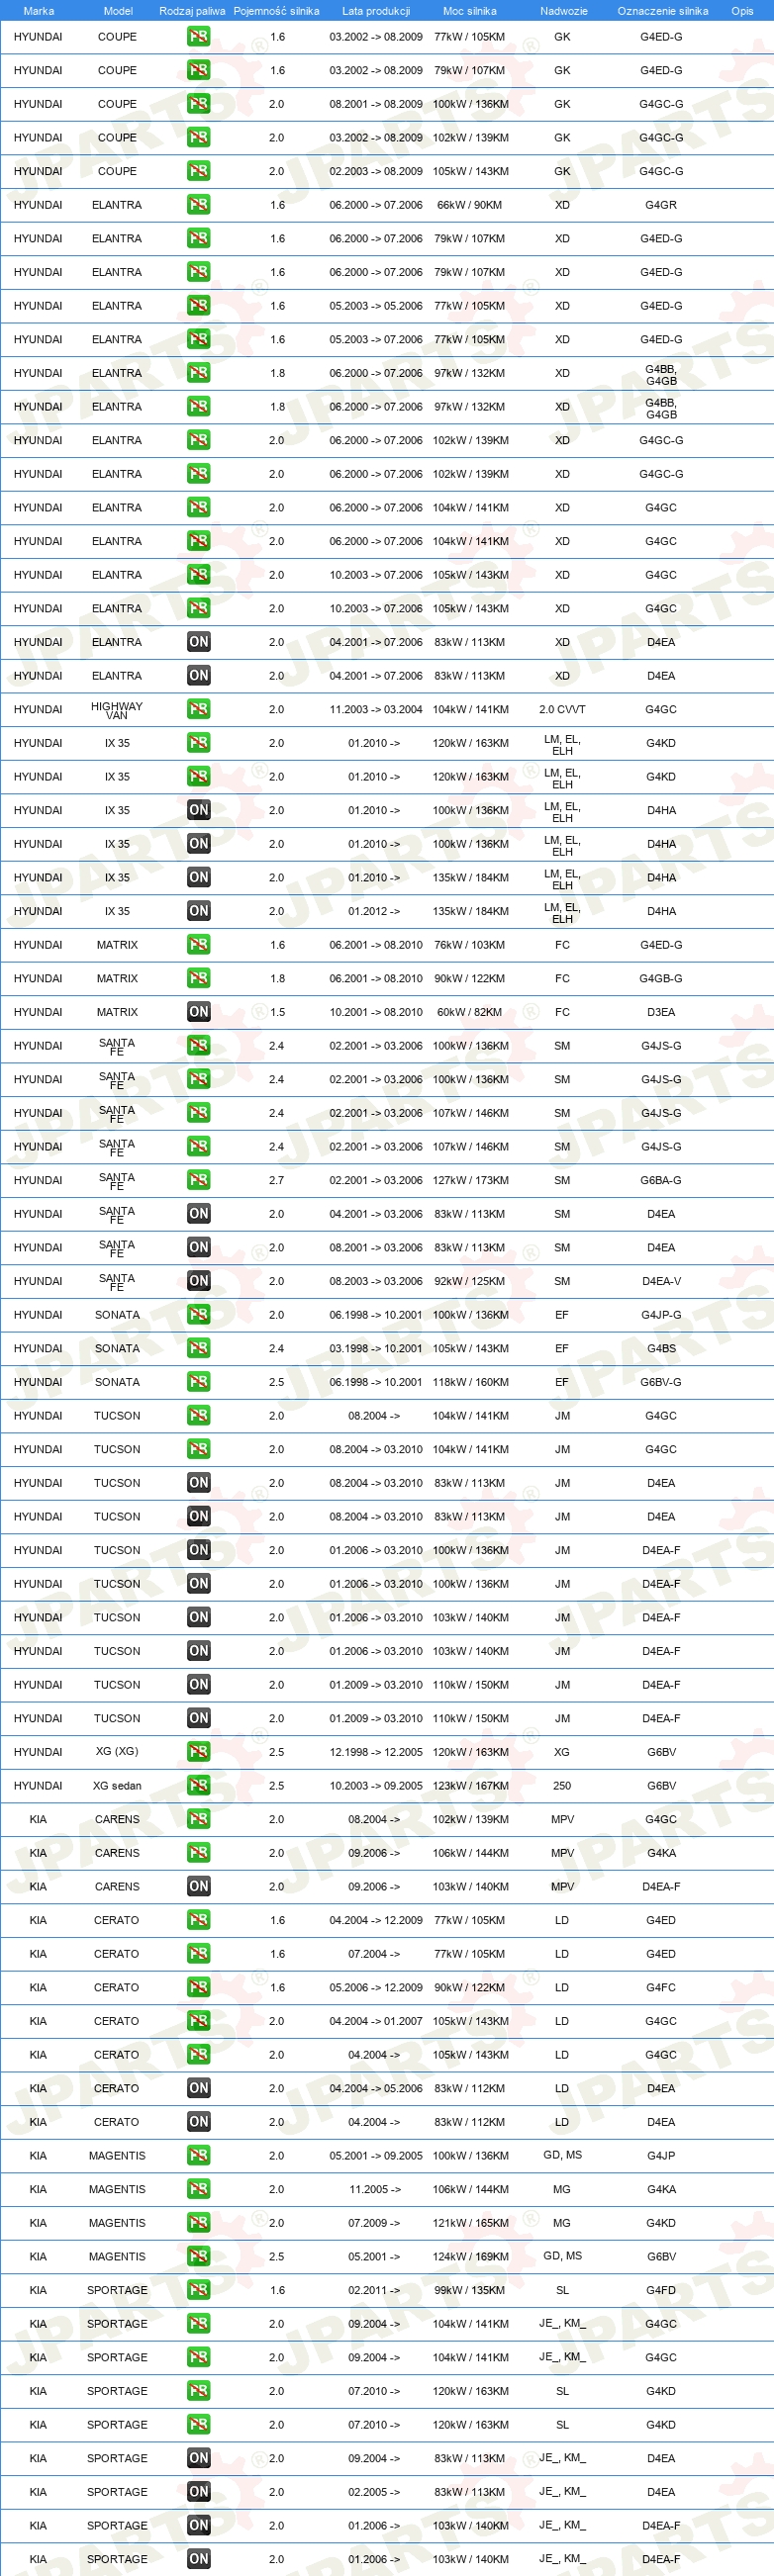Click the Nadwozie column header
The height and width of the screenshot is (2576, 774).
(x=563, y=11)
